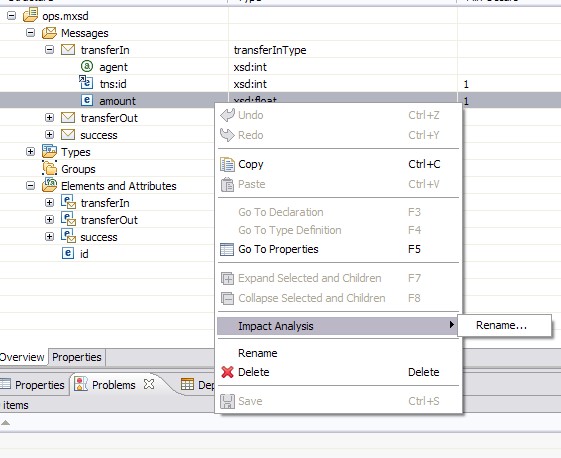Image resolution: width=561 pixels, height=458 pixels.
Task: Expand the success message under Messages
Action: coord(49,135)
